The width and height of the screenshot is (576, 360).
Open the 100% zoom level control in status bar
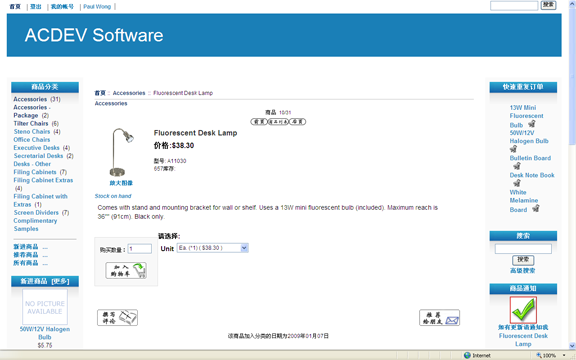pyautogui.click(x=551, y=355)
